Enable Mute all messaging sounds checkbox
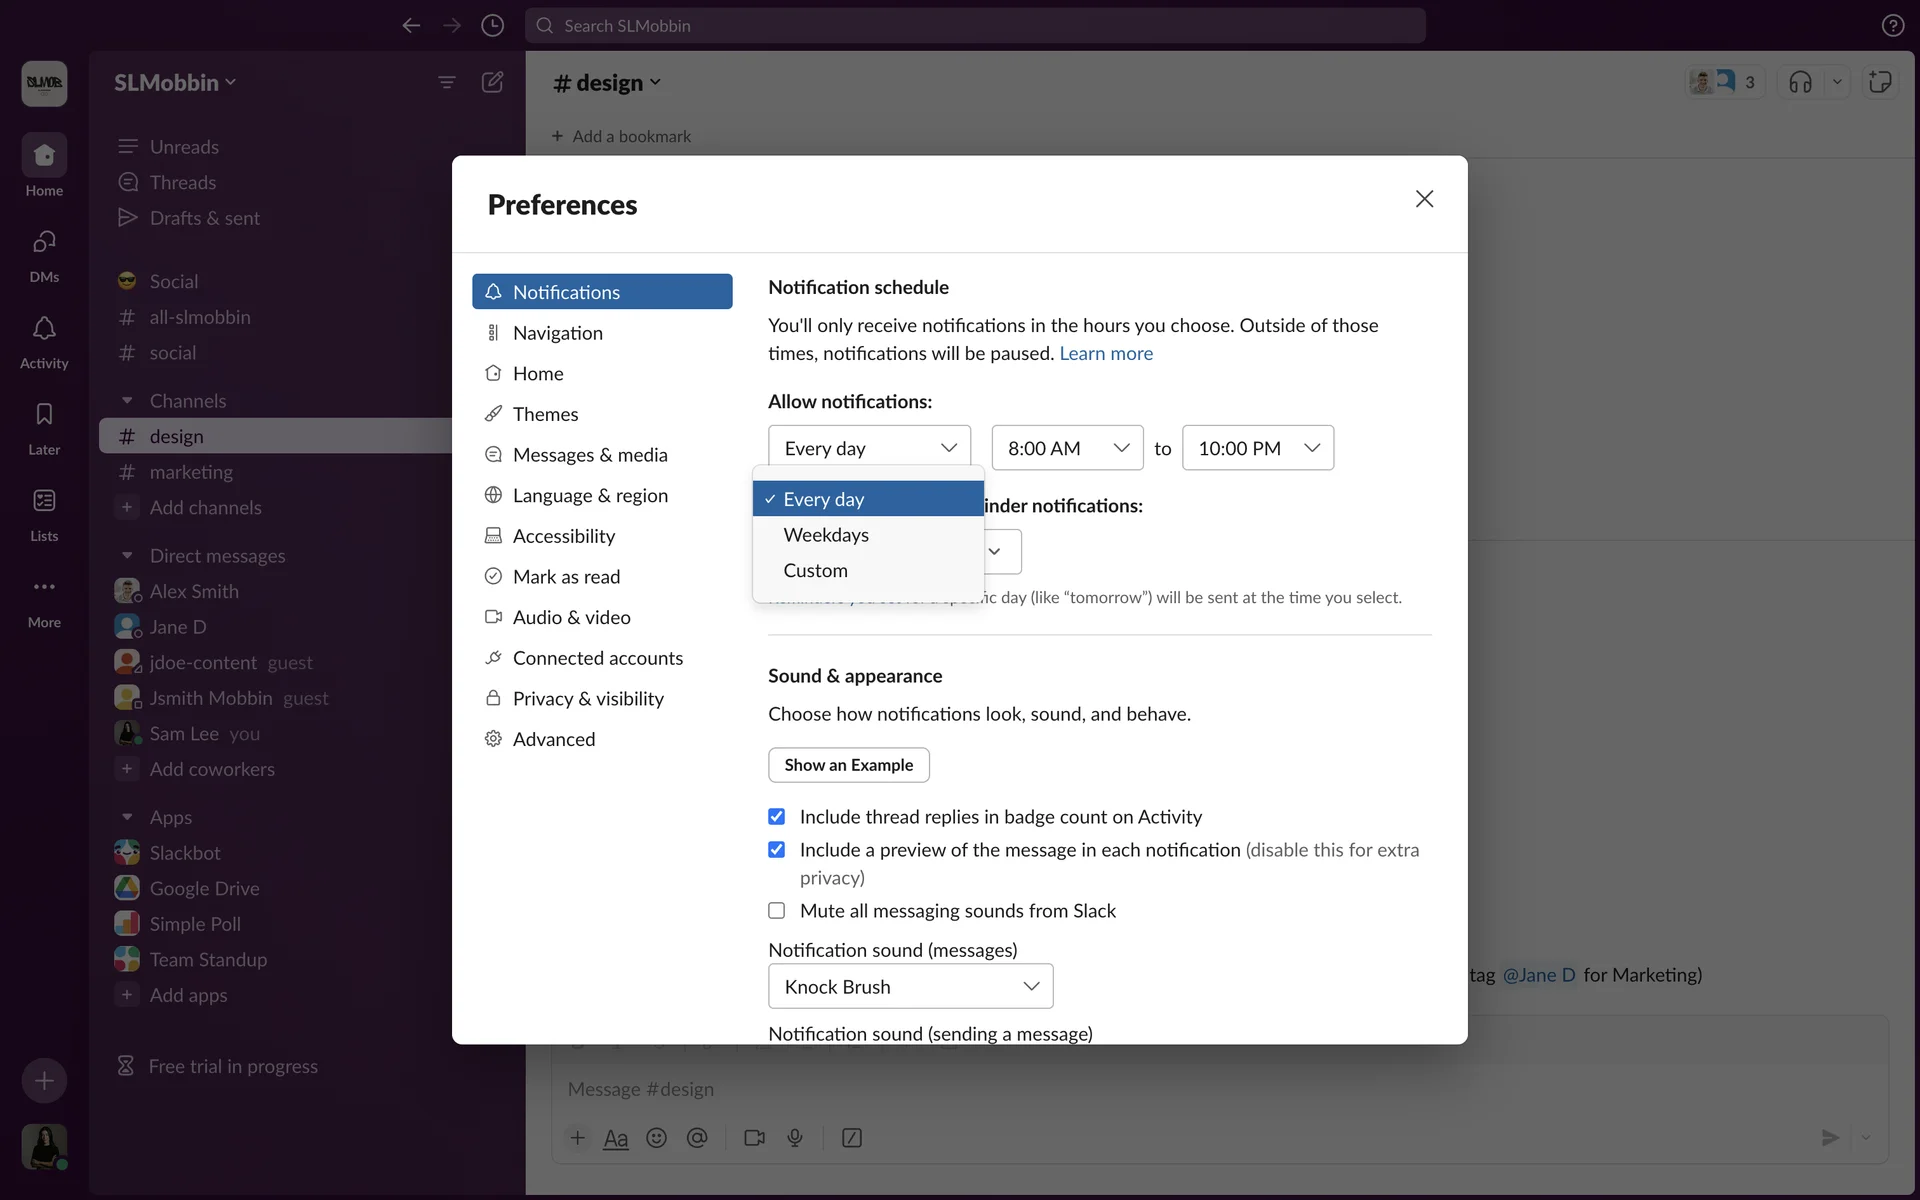This screenshot has width=1920, height=1200. 777,911
